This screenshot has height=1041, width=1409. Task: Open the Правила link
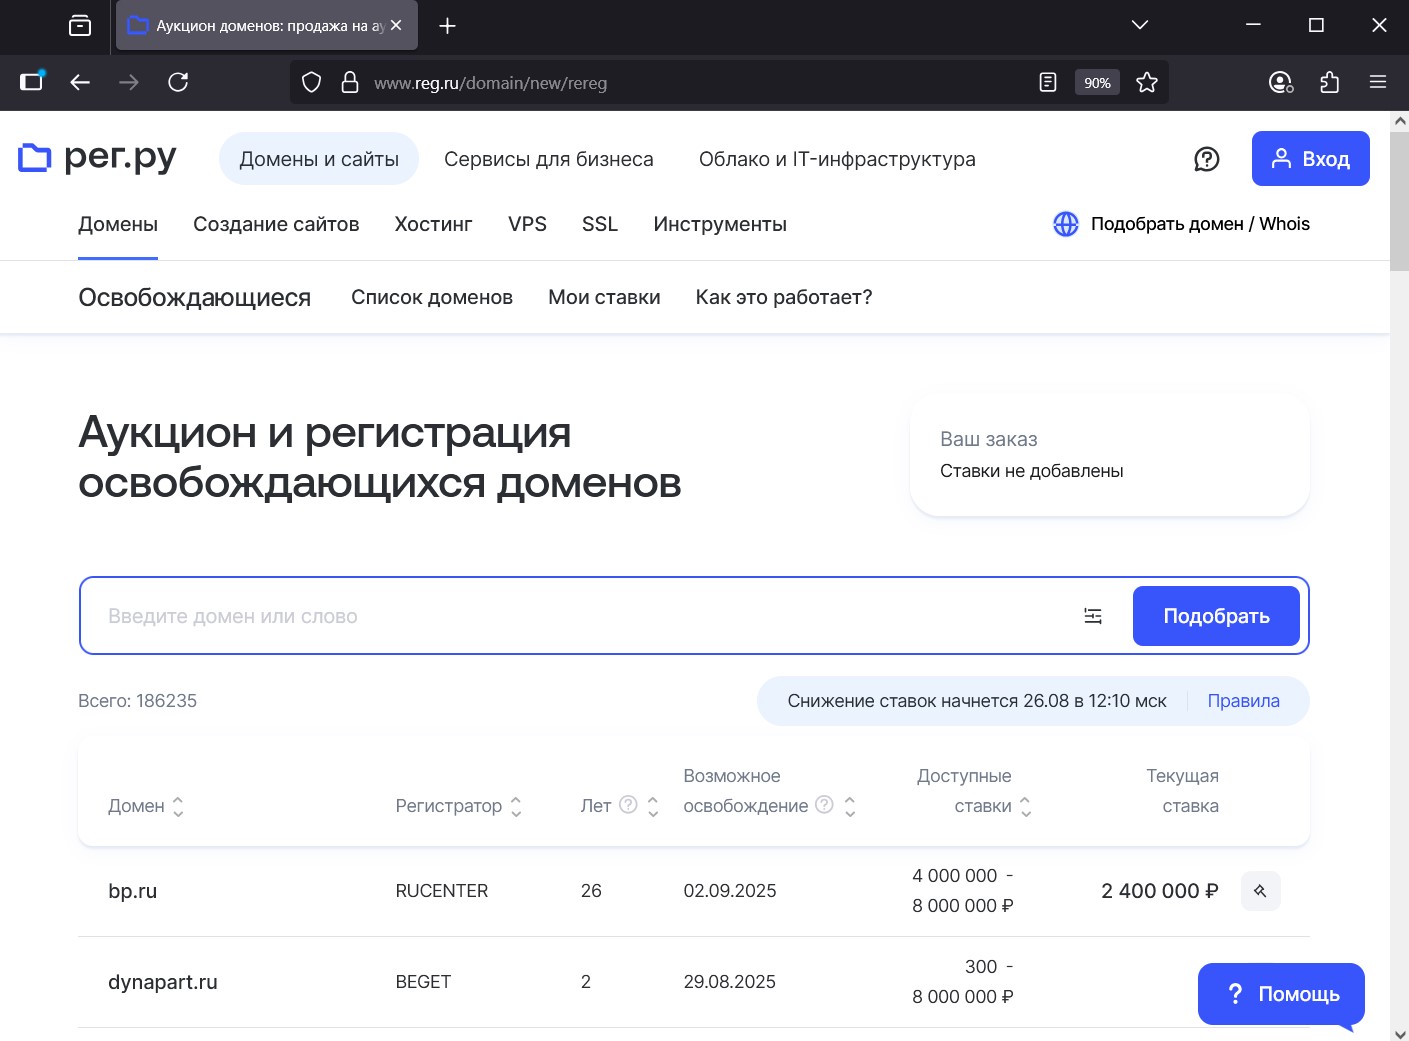coord(1244,700)
